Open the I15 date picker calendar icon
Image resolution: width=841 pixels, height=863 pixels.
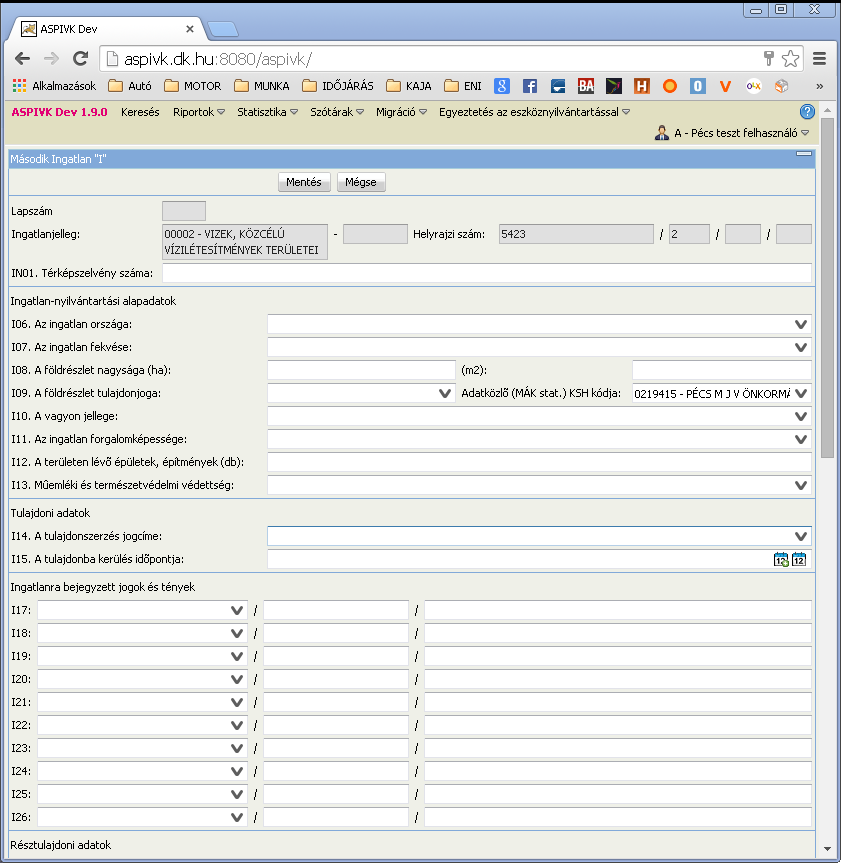click(x=799, y=559)
